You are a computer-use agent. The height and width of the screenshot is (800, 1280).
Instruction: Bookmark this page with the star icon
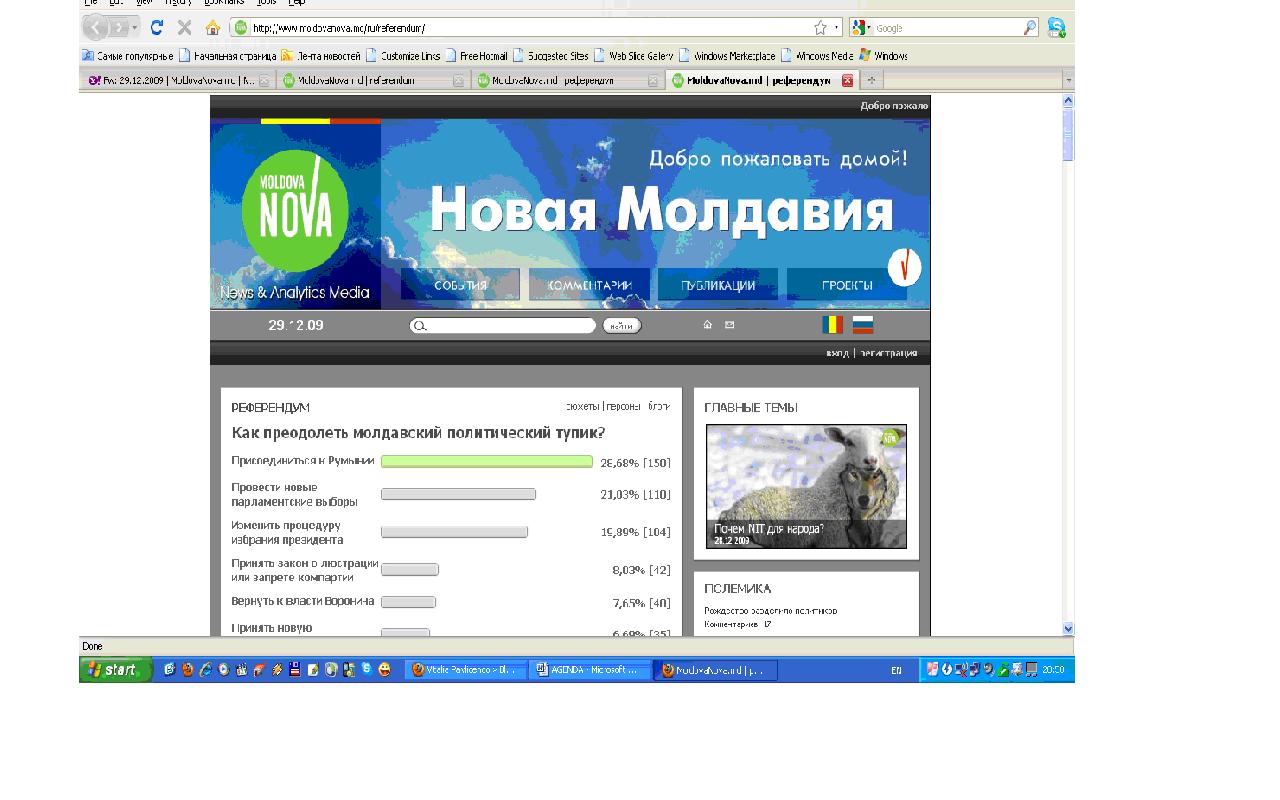pos(820,28)
